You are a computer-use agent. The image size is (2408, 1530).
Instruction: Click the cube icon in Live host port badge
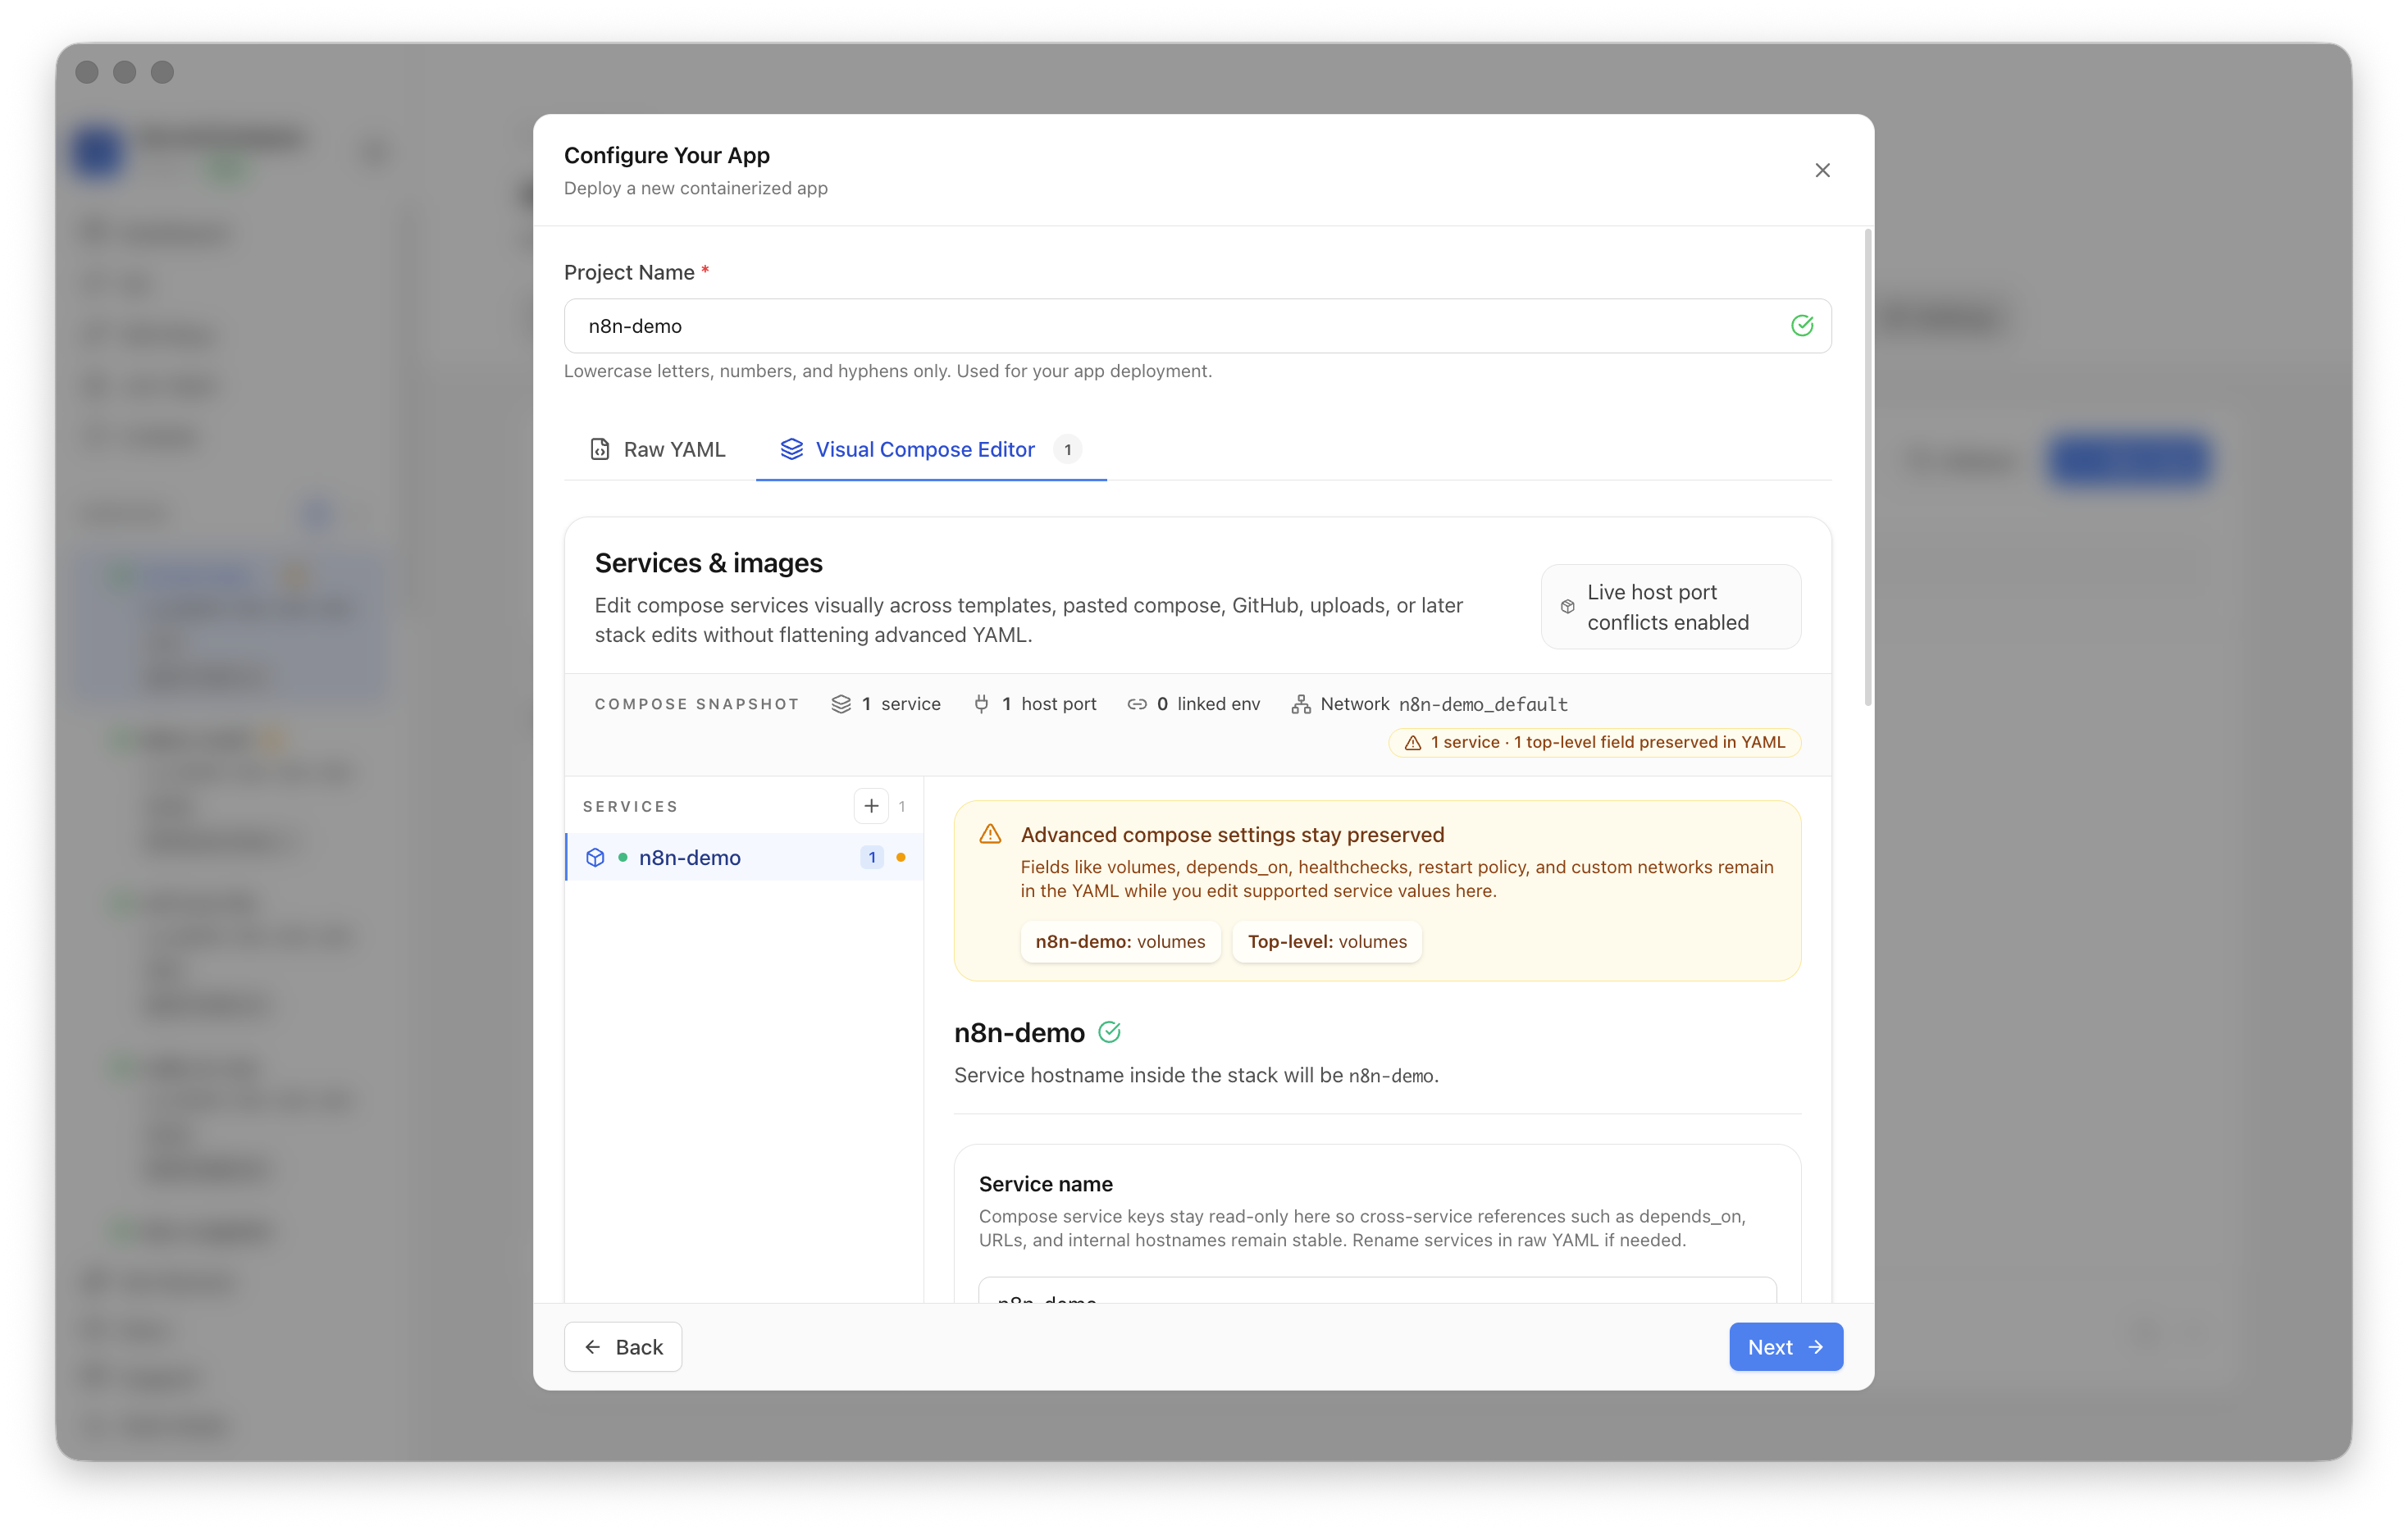pos(1567,607)
